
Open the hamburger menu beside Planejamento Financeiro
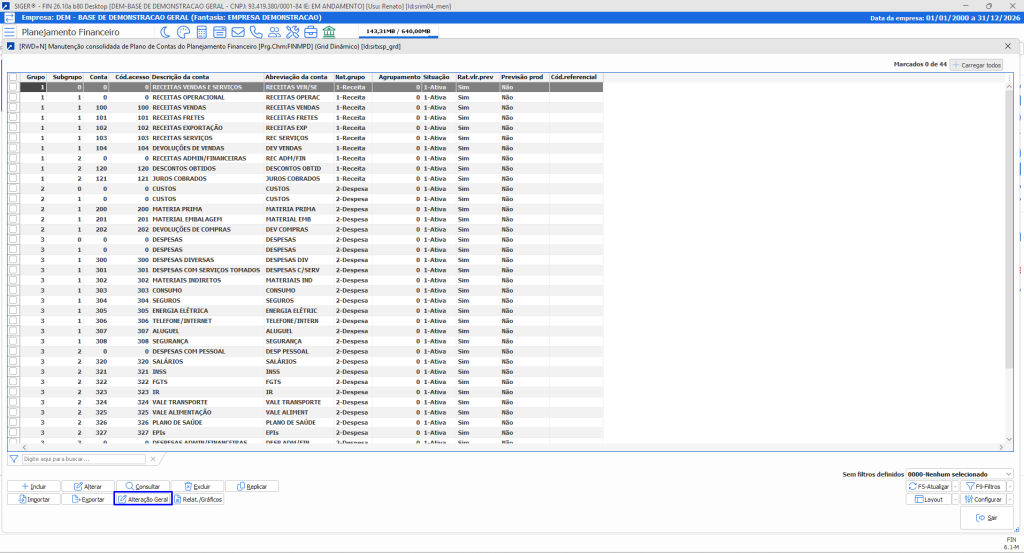tap(10, 32)
